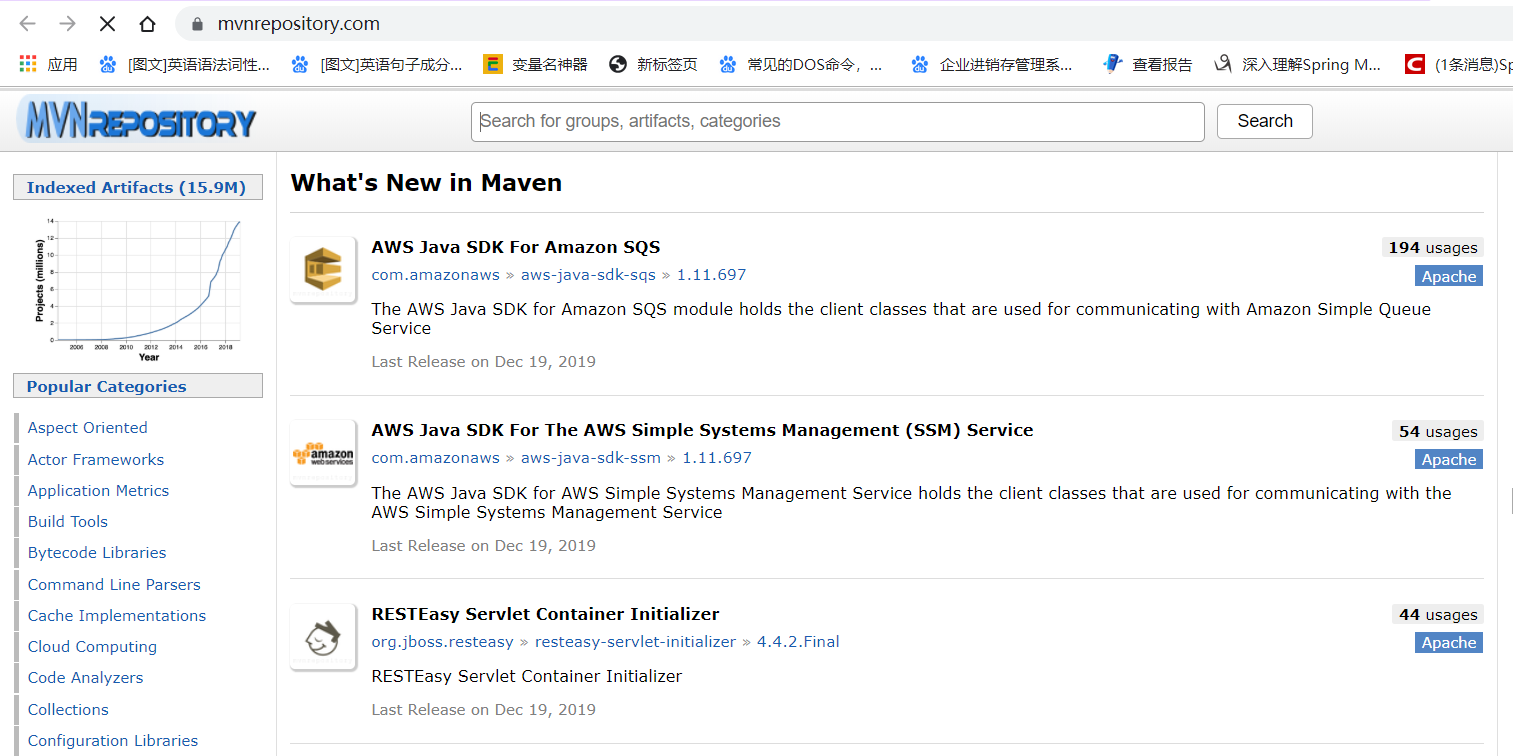Click the browser back arrow
Screen dimensions: 1513x756
pyautogui.click(x=27, y=24)
